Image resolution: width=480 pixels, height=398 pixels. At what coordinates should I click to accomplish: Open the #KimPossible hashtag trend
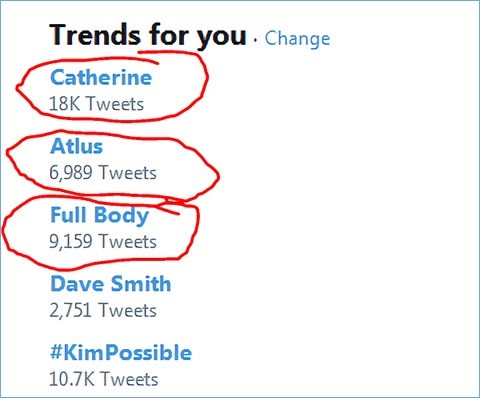pos(121,353)
